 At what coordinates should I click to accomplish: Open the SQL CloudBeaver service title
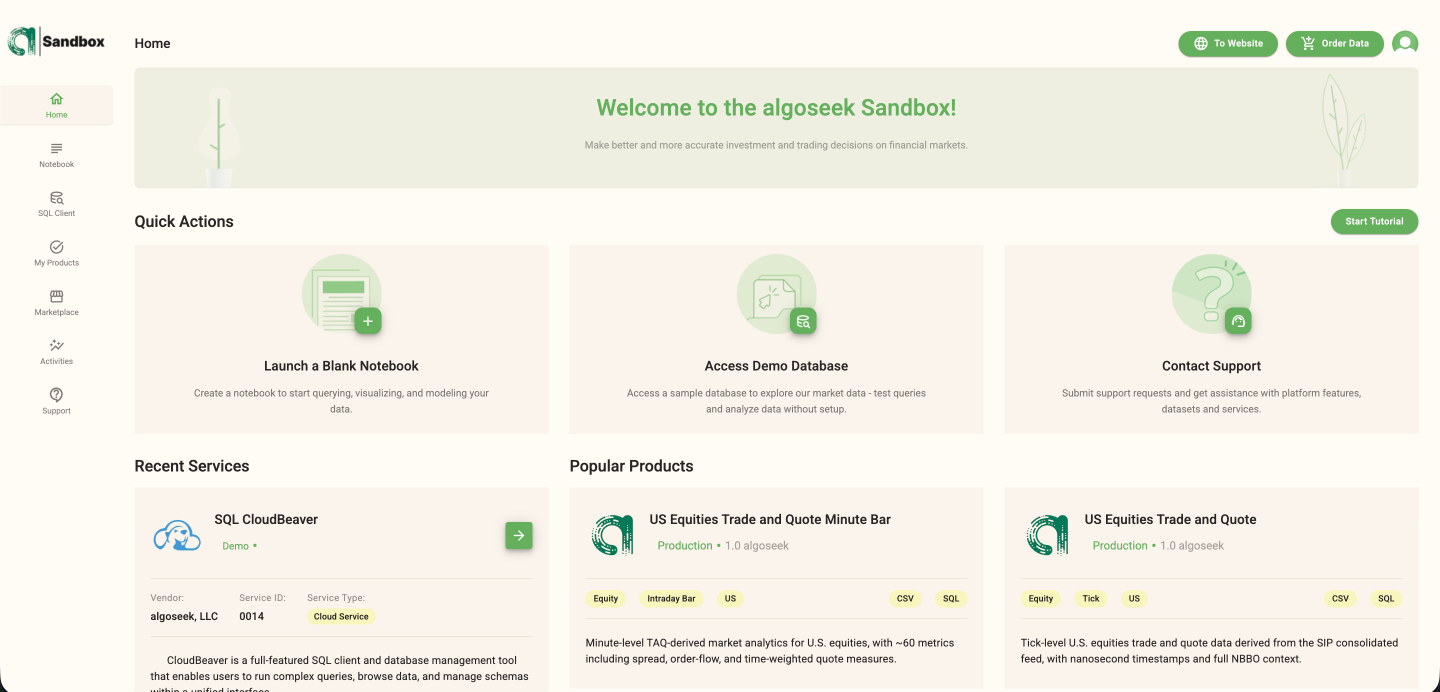pos(266,519)
